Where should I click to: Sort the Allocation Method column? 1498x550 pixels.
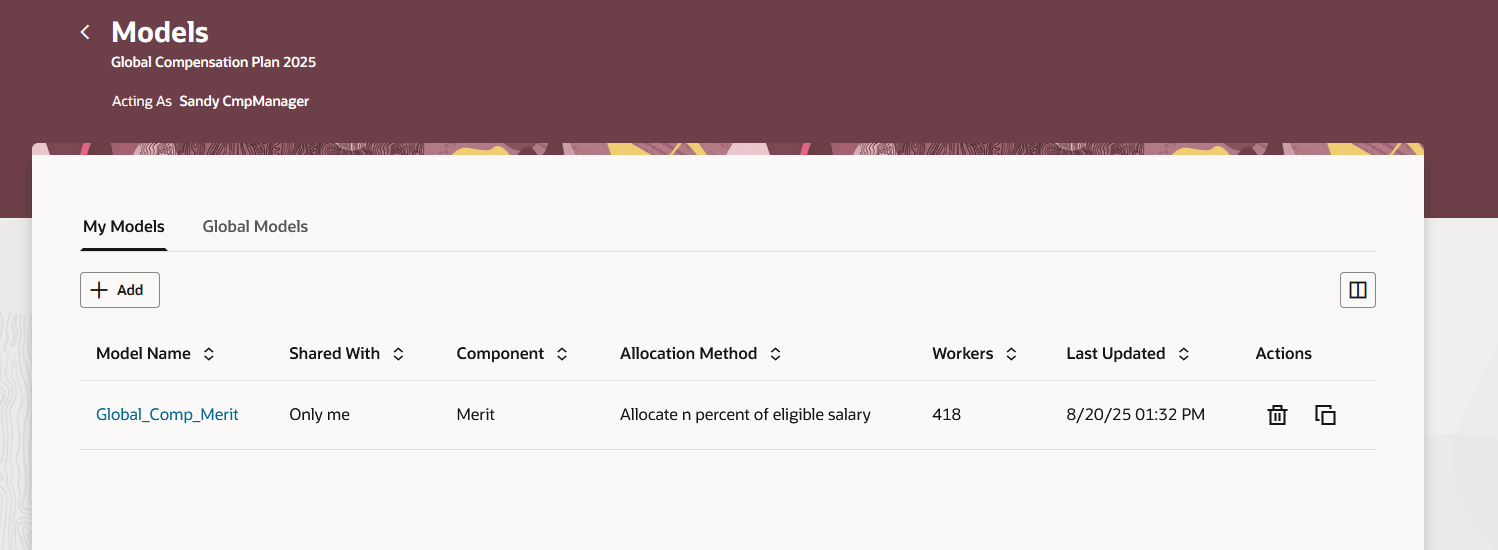(775, 354)
